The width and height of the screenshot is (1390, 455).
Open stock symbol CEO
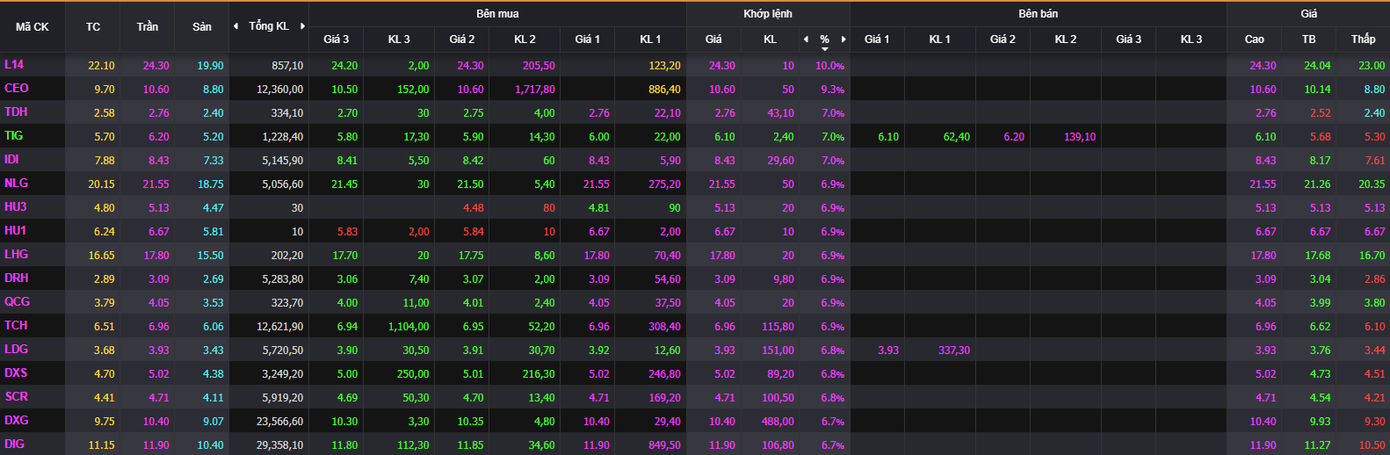17,89
